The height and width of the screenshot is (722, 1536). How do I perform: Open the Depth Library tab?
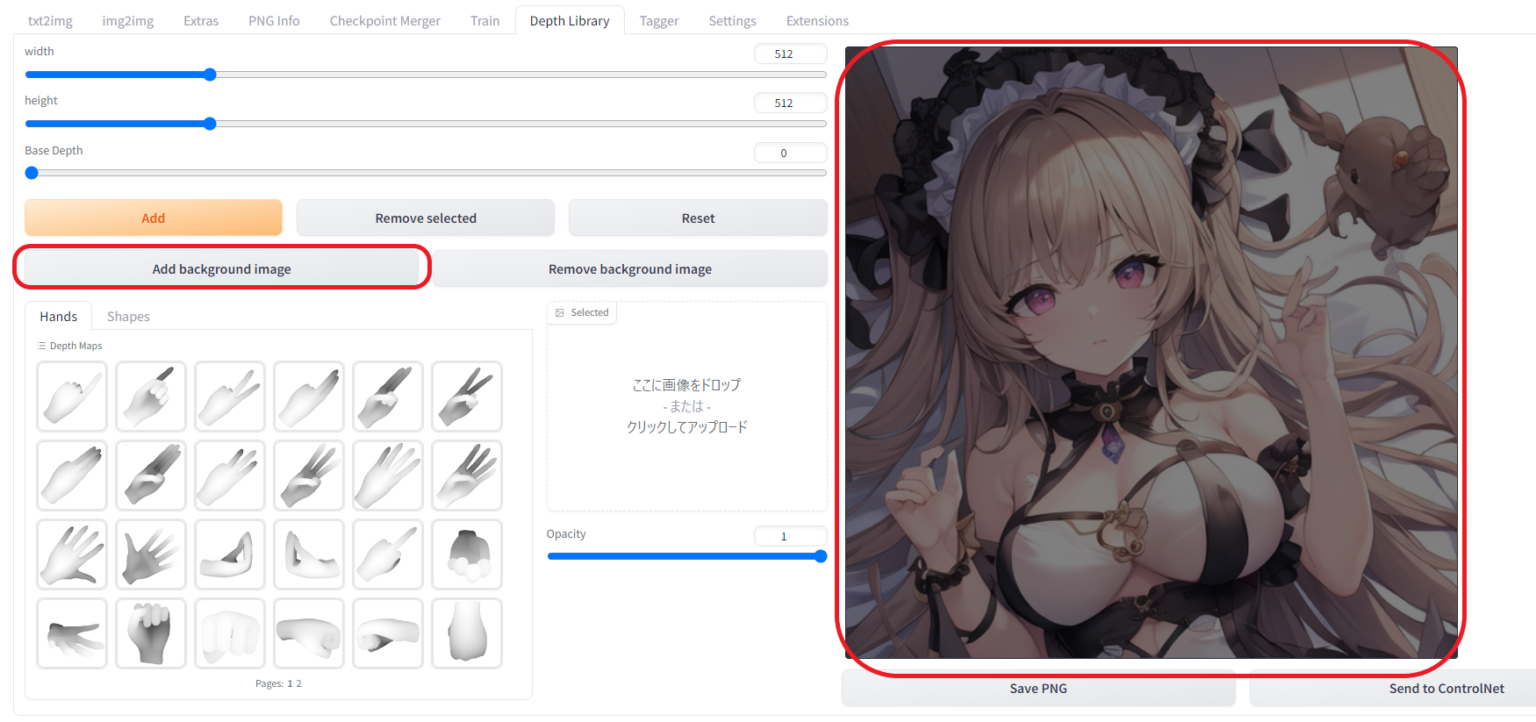pyautogui.click(x=569, y=19)
